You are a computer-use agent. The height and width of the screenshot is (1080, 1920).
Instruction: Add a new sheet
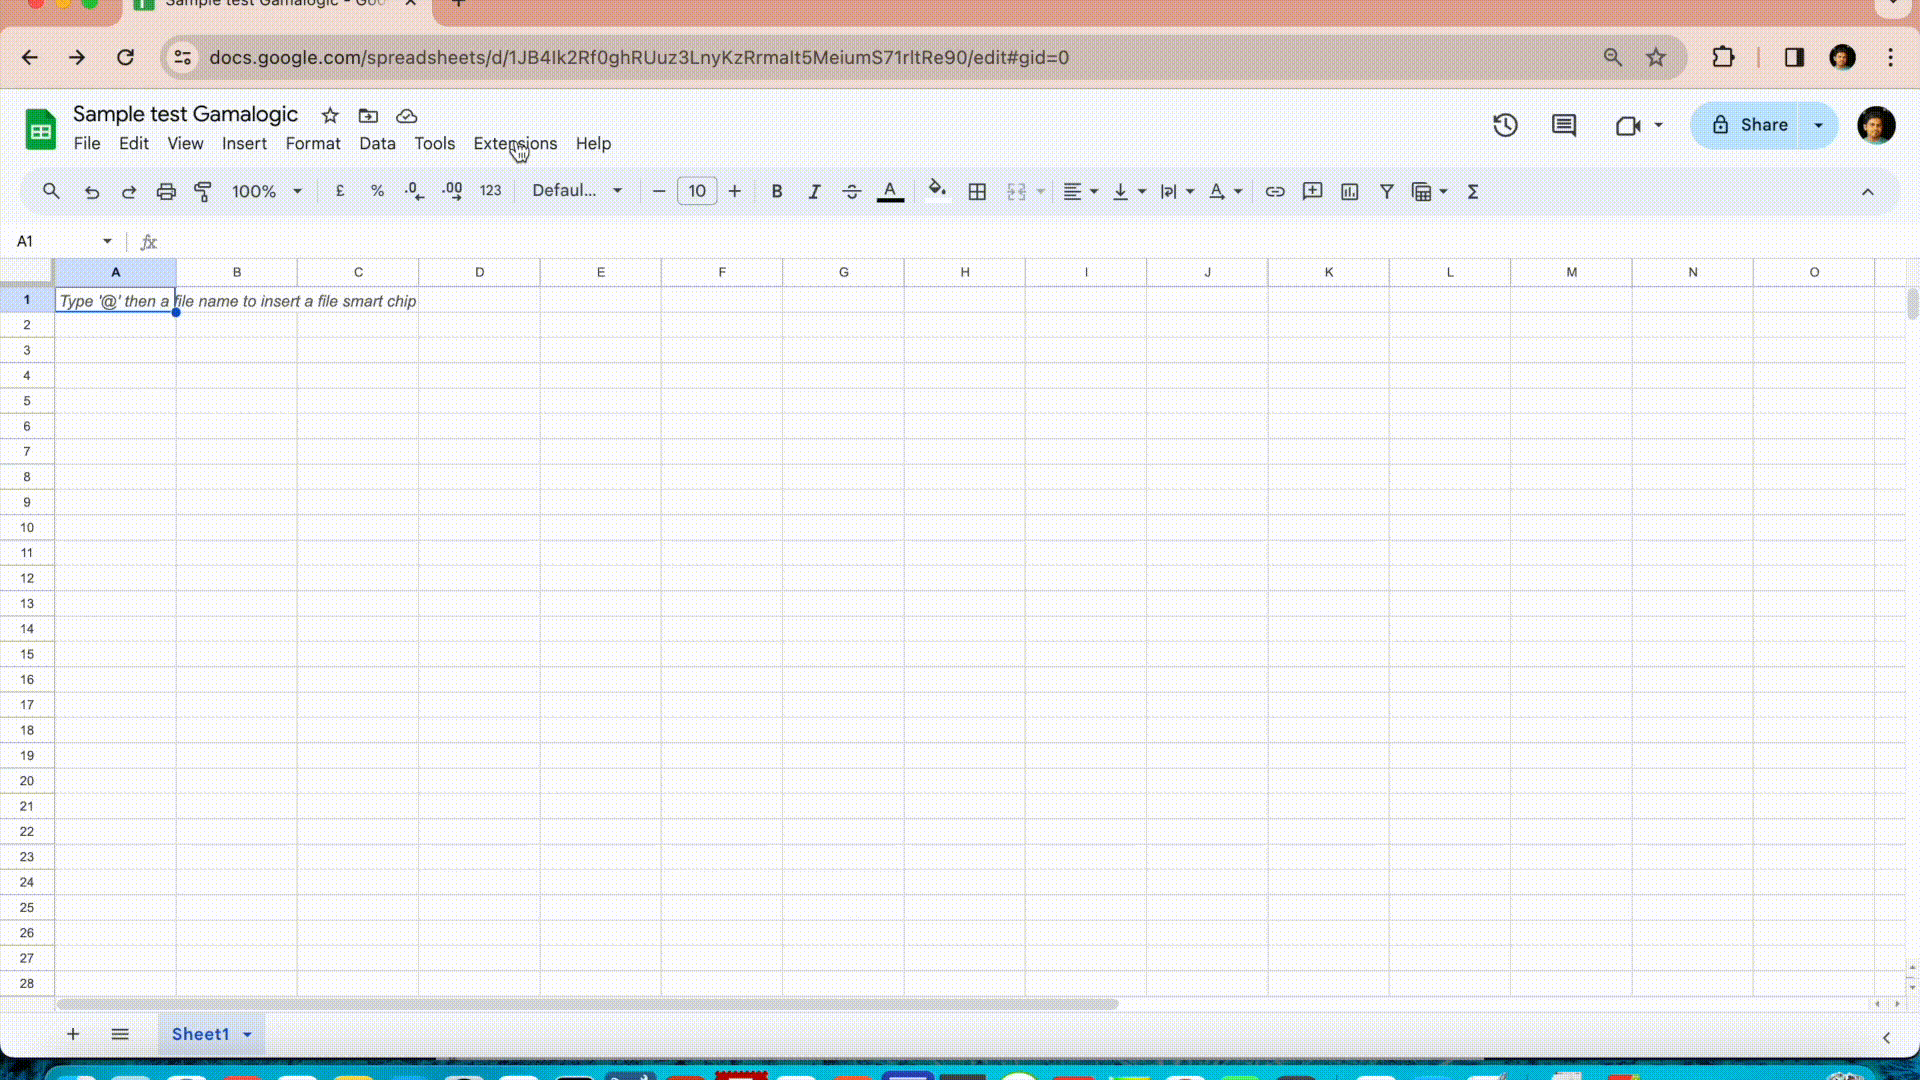pos(71,1034)
